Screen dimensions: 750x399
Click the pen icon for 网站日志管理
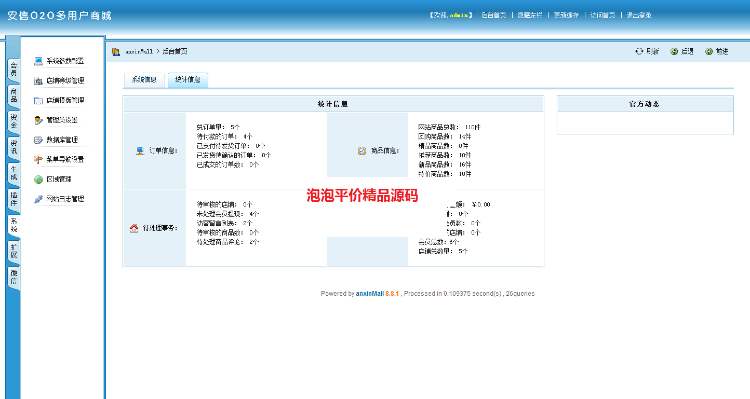[38, 199]
